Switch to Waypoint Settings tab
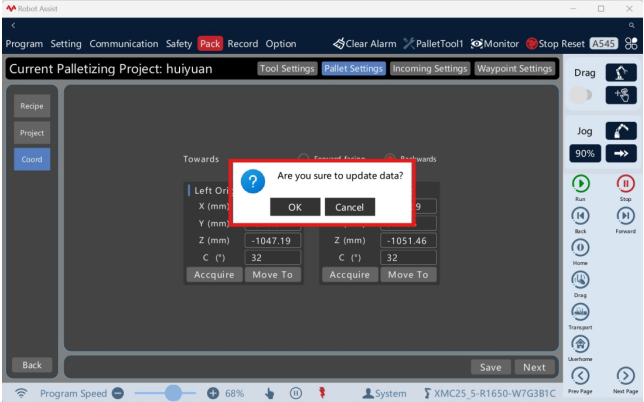This screenshot has height=402, width=644. pos(515,69)
